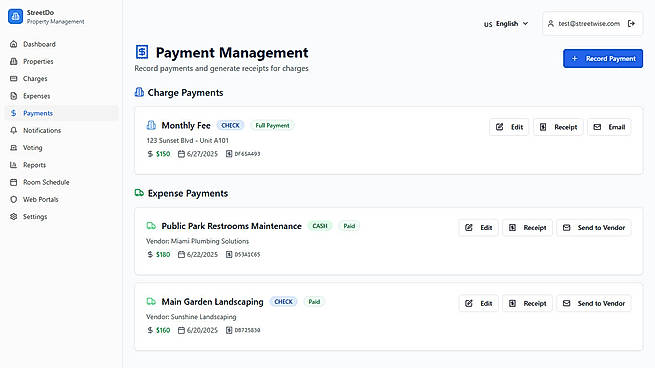Click the 6/22/2025 date

pos(202,254)
